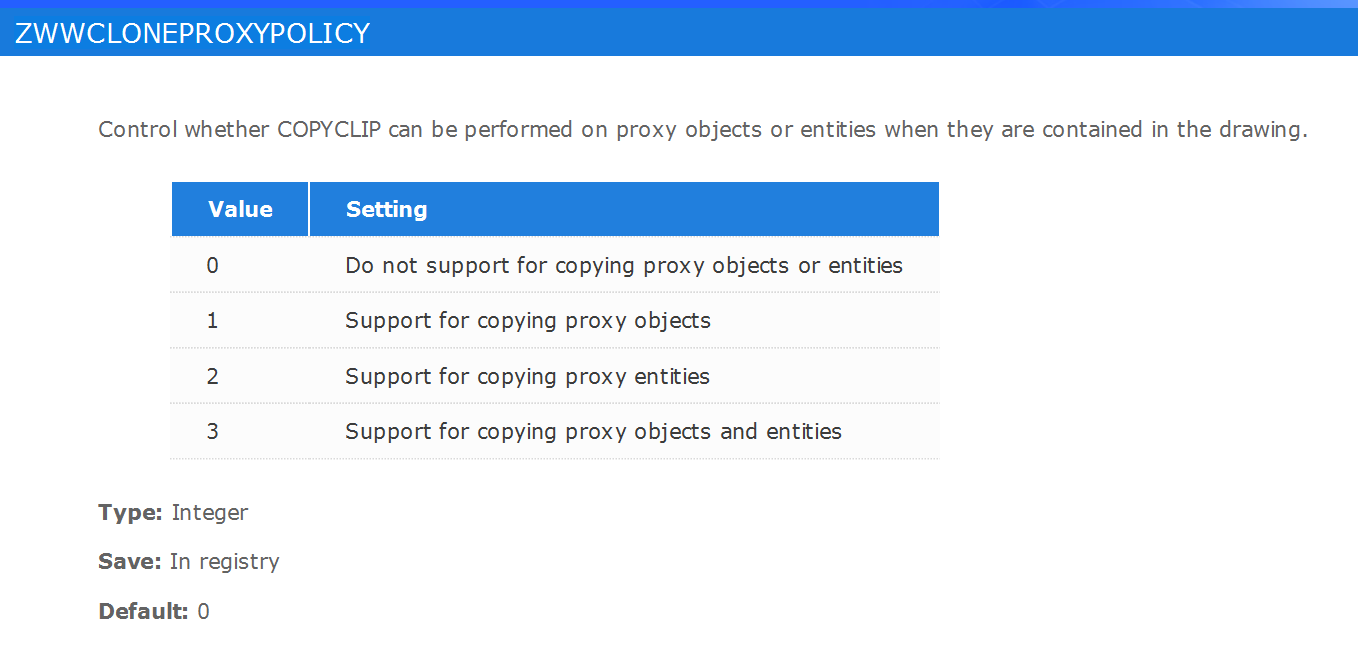Select the value 1 cell
Viewport: 1358px width, 659px height.
pos(212,320)
